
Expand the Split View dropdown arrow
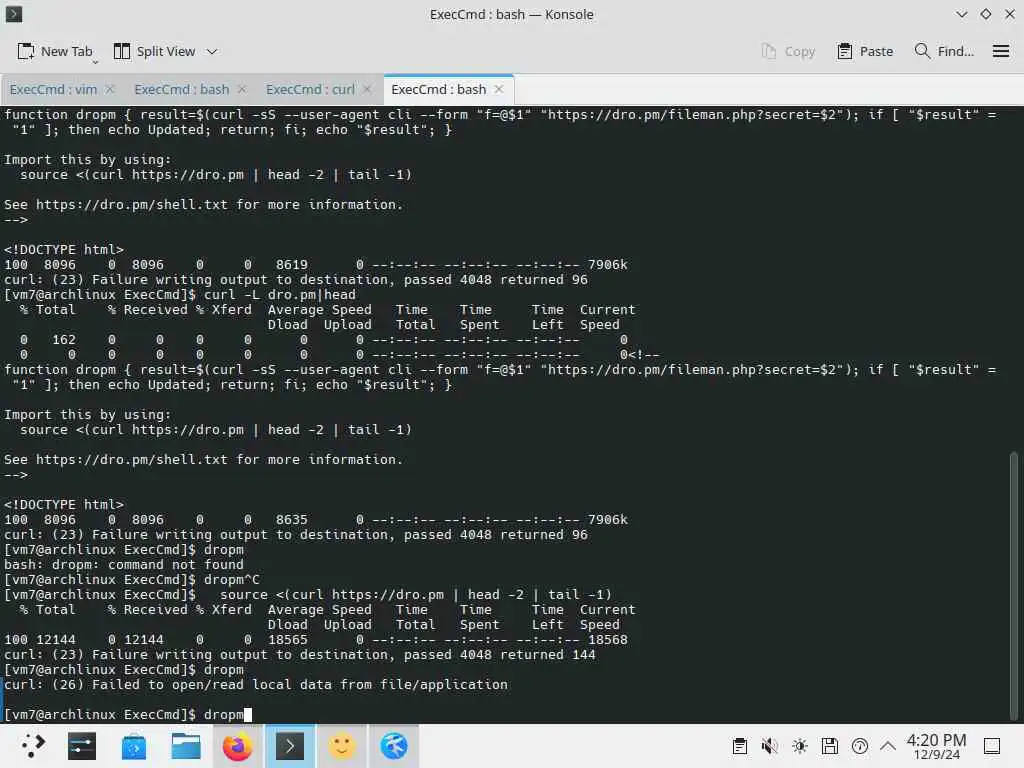point(212,52)
